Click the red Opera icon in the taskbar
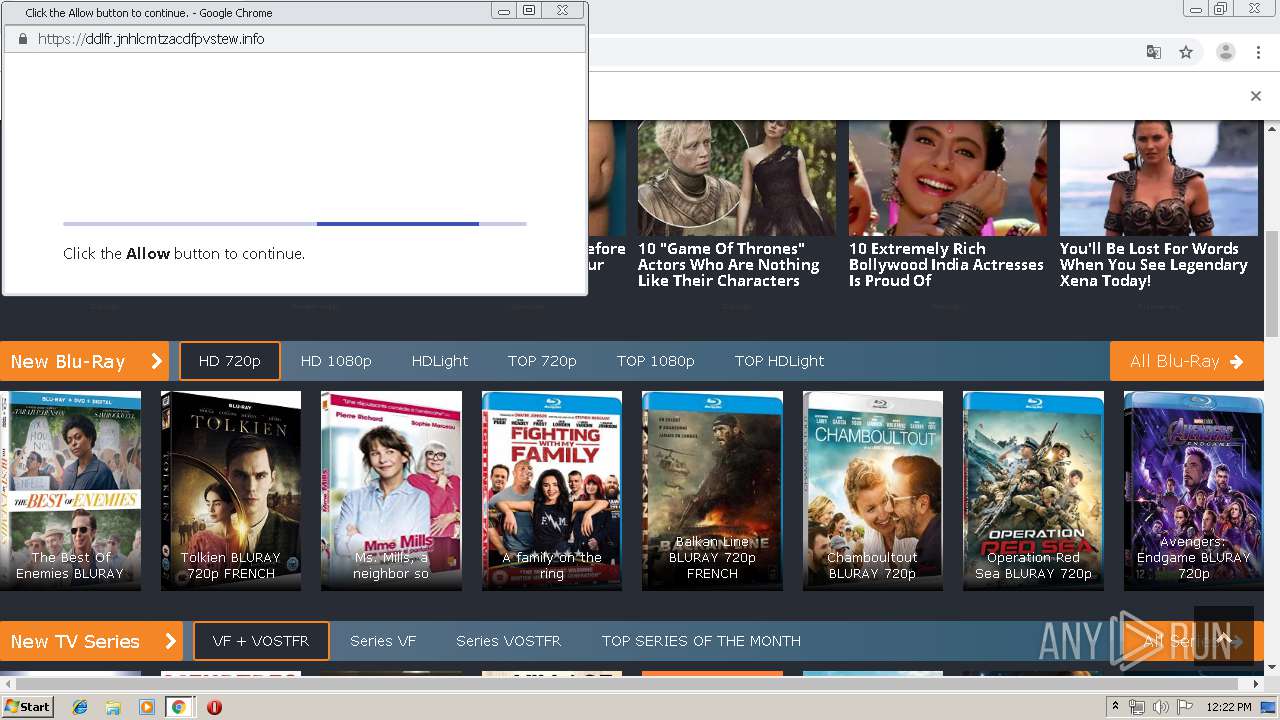 pos(214,707)
